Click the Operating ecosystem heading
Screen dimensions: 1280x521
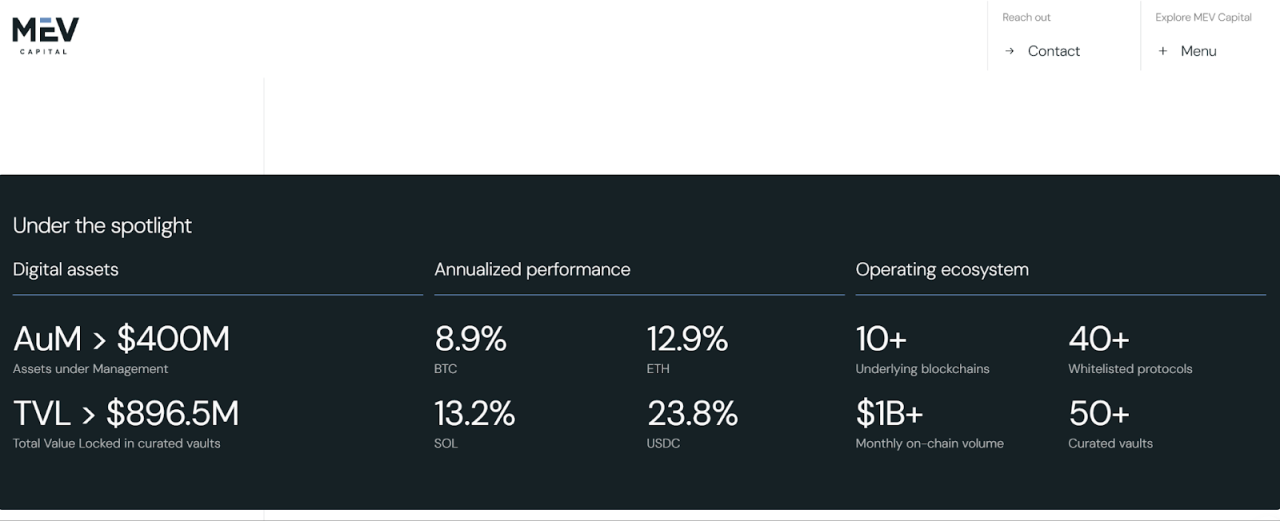942,269
